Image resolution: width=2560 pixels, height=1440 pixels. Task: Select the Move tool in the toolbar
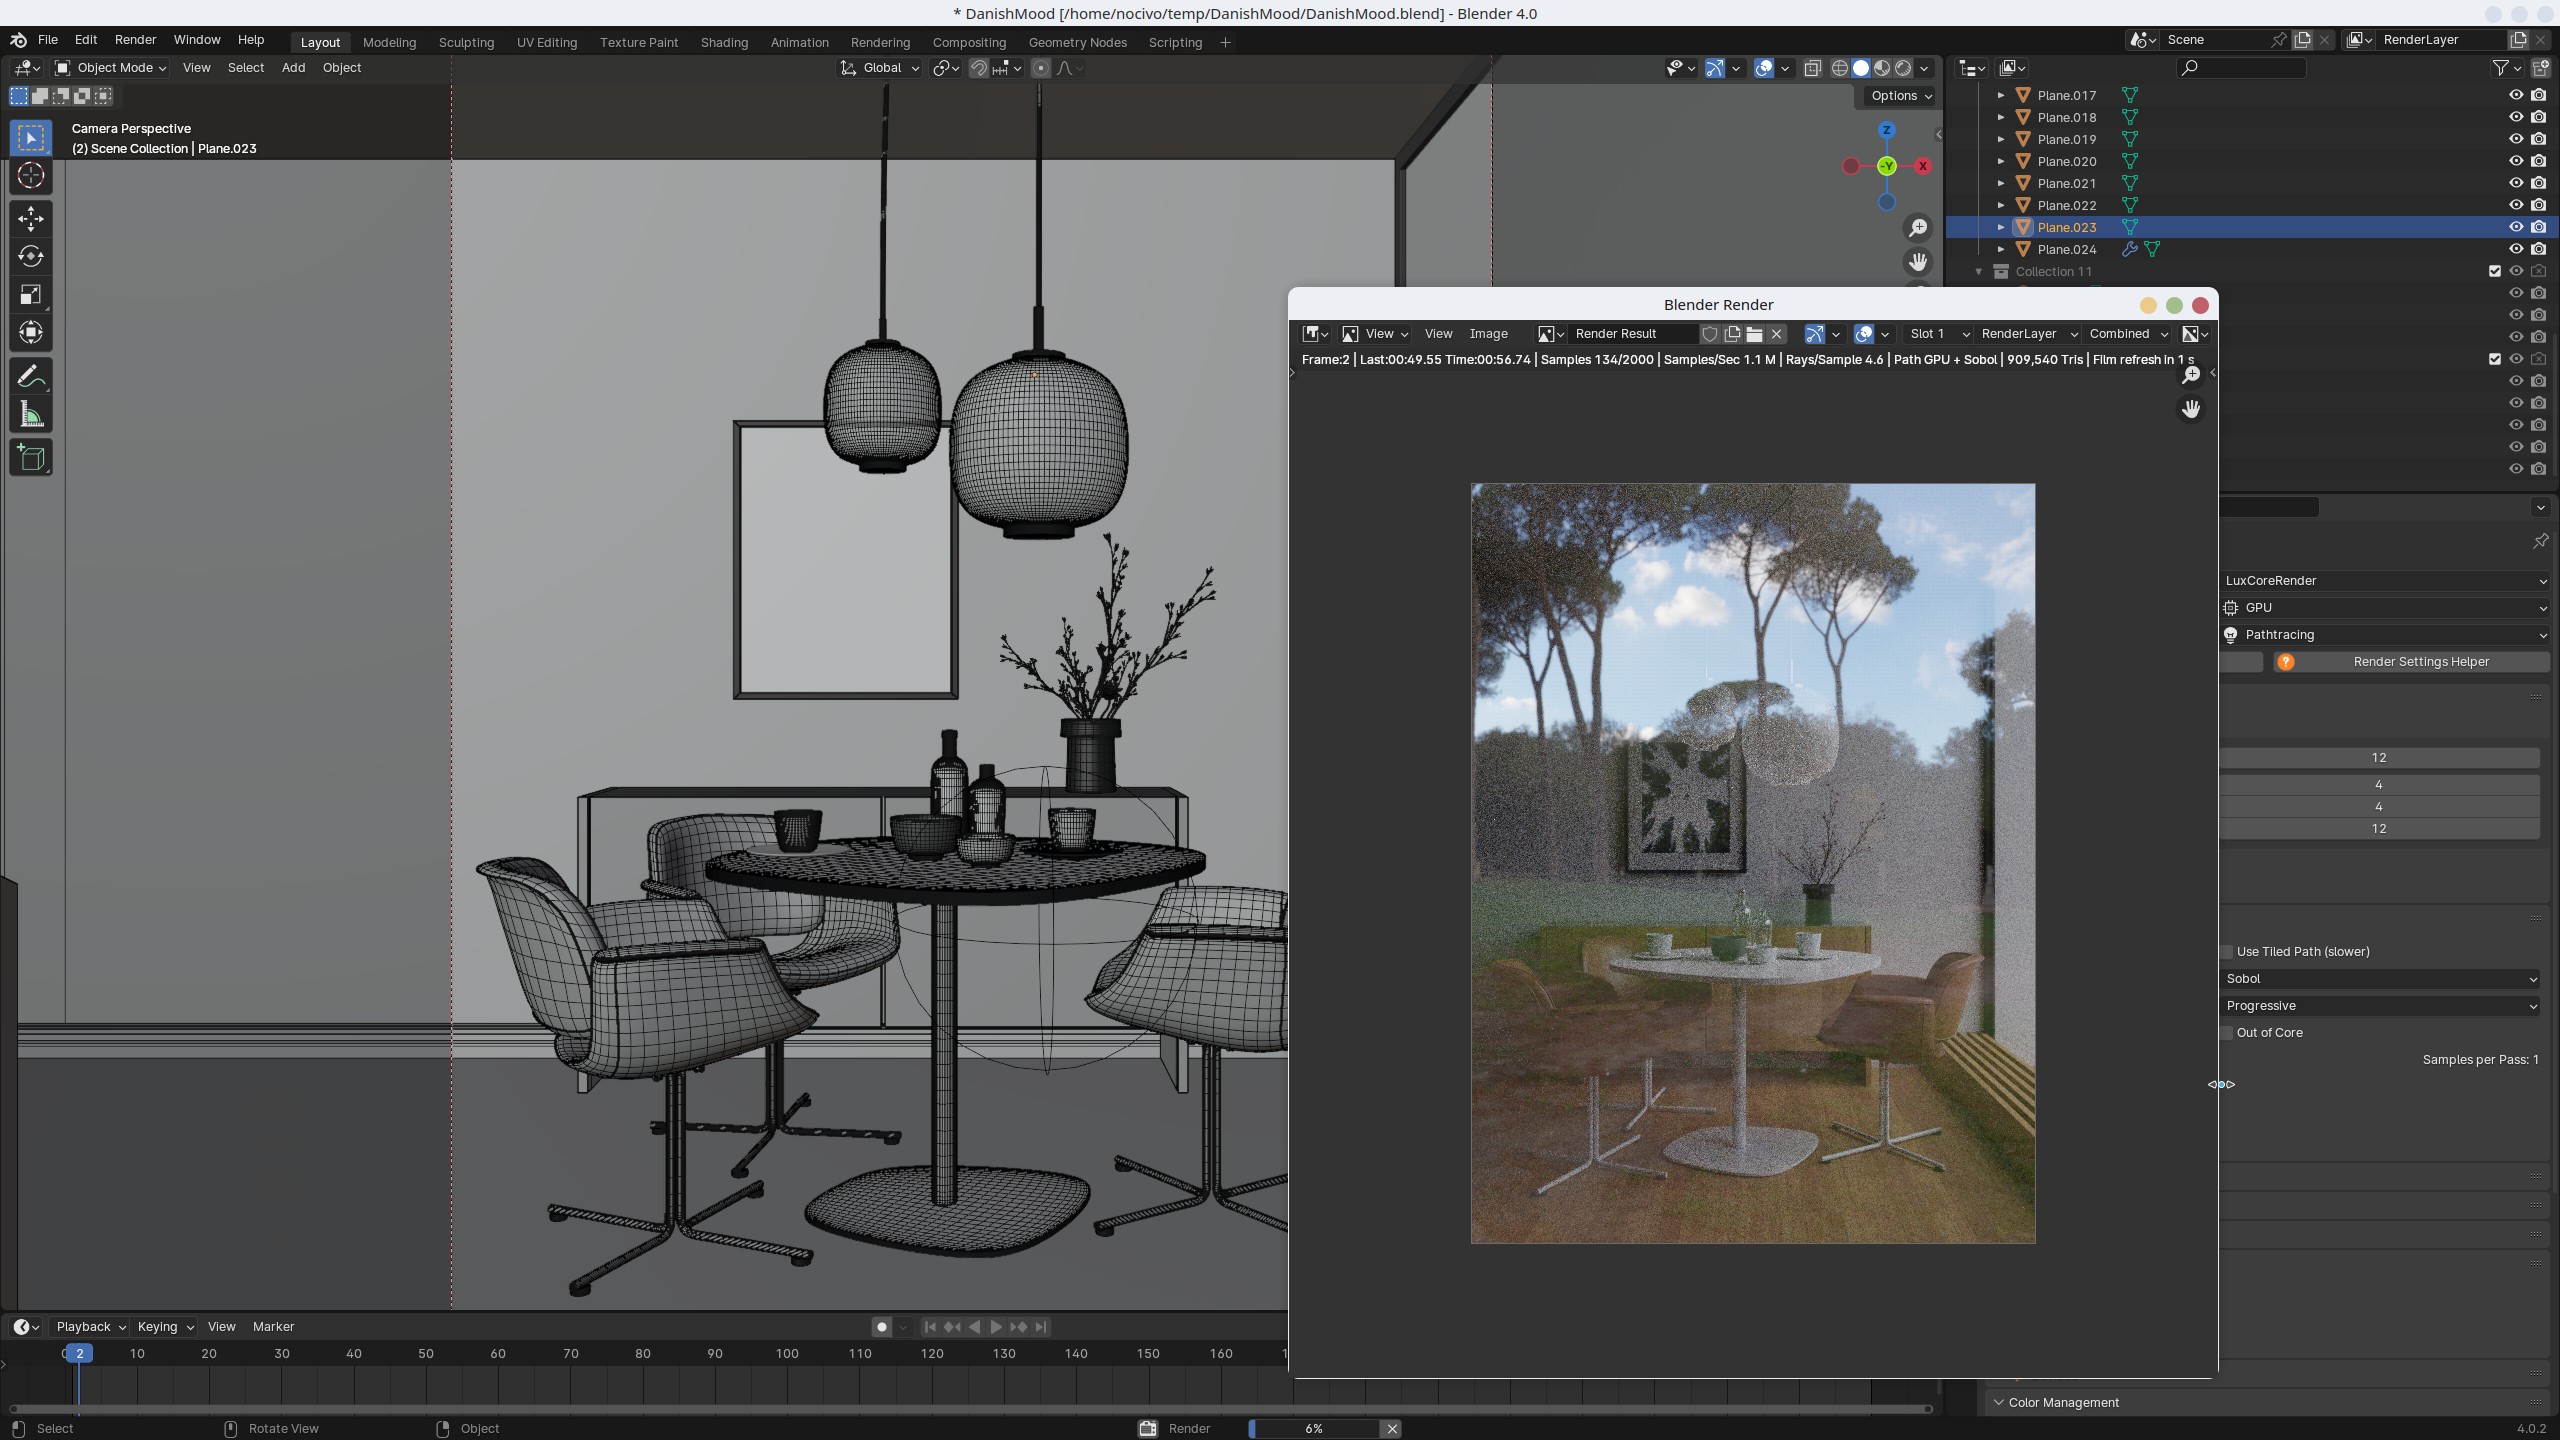(30, 218)
